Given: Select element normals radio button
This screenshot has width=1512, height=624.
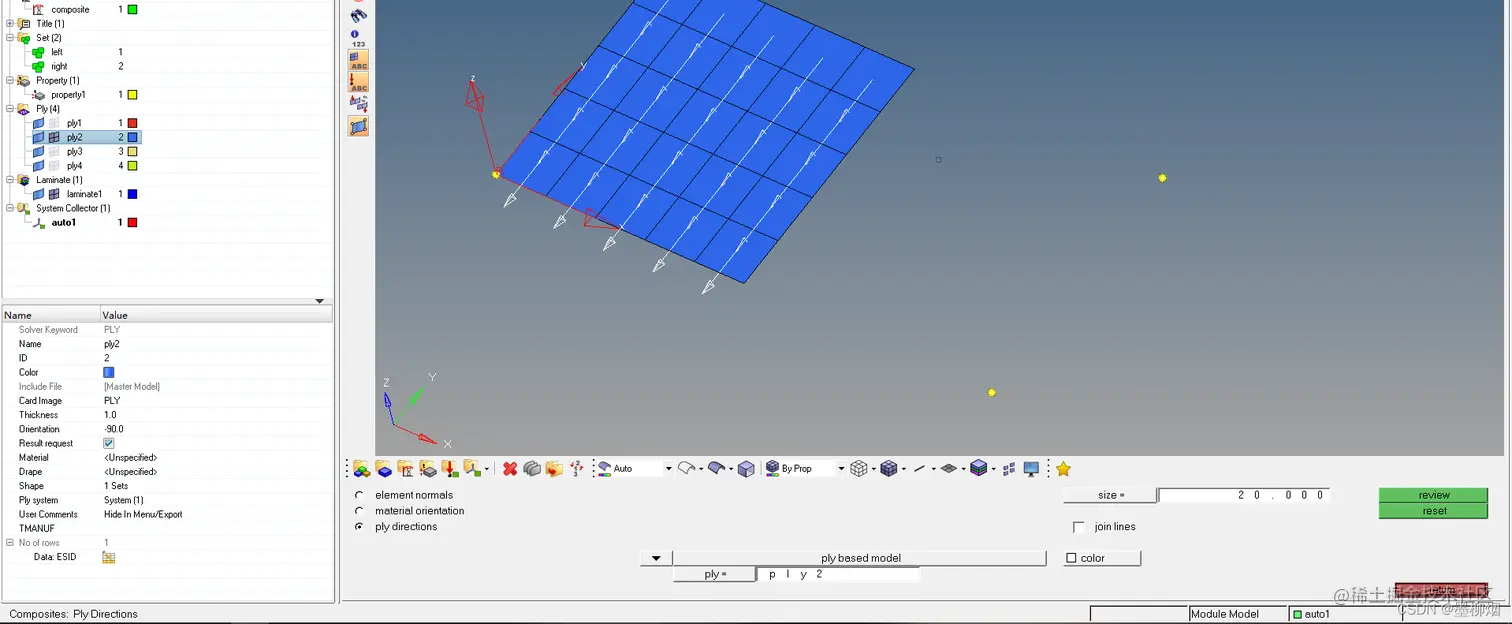Looking at the screenshot, I should tap(359, 495).
